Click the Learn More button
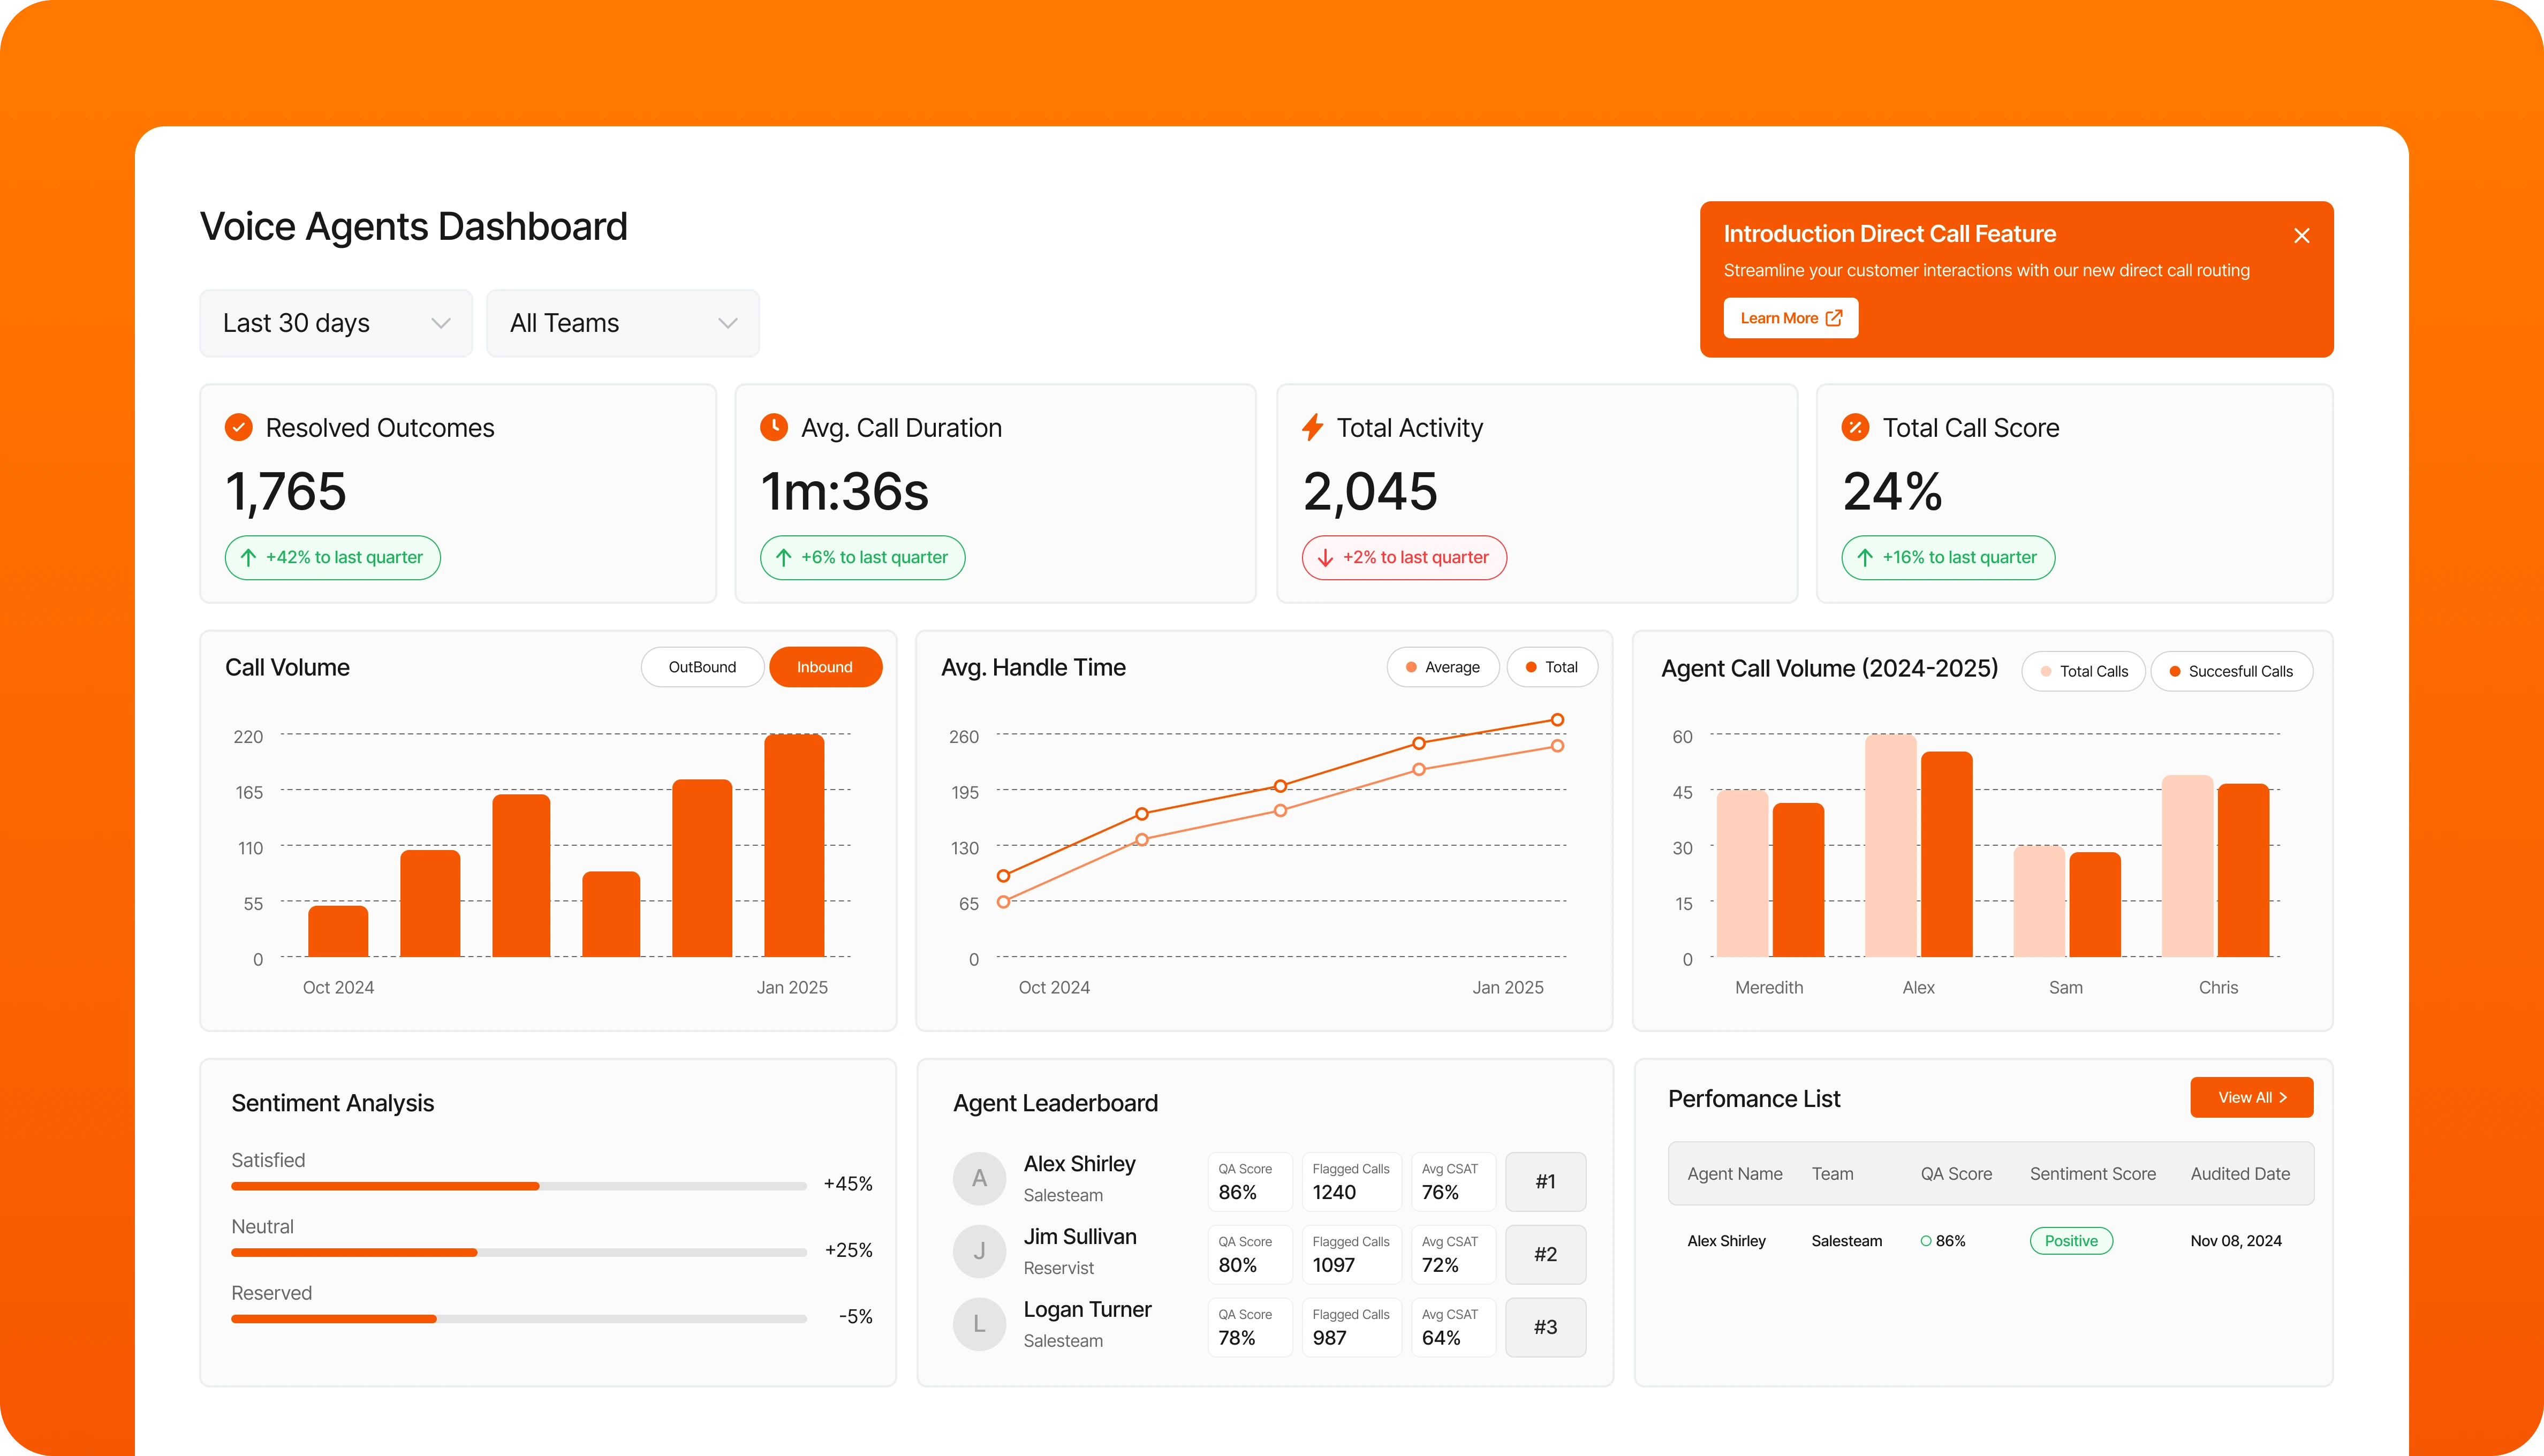 [x=1790, y=318]
